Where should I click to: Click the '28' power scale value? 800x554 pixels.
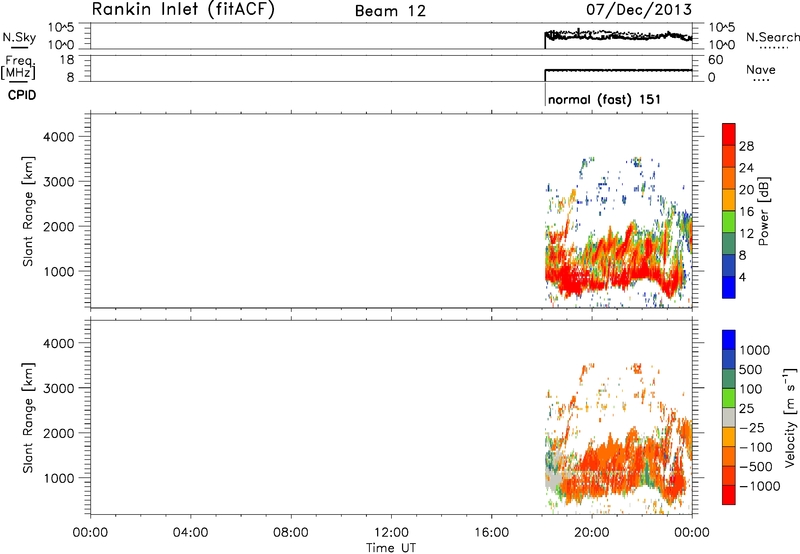pyautogui.click(x=746, y=146)
